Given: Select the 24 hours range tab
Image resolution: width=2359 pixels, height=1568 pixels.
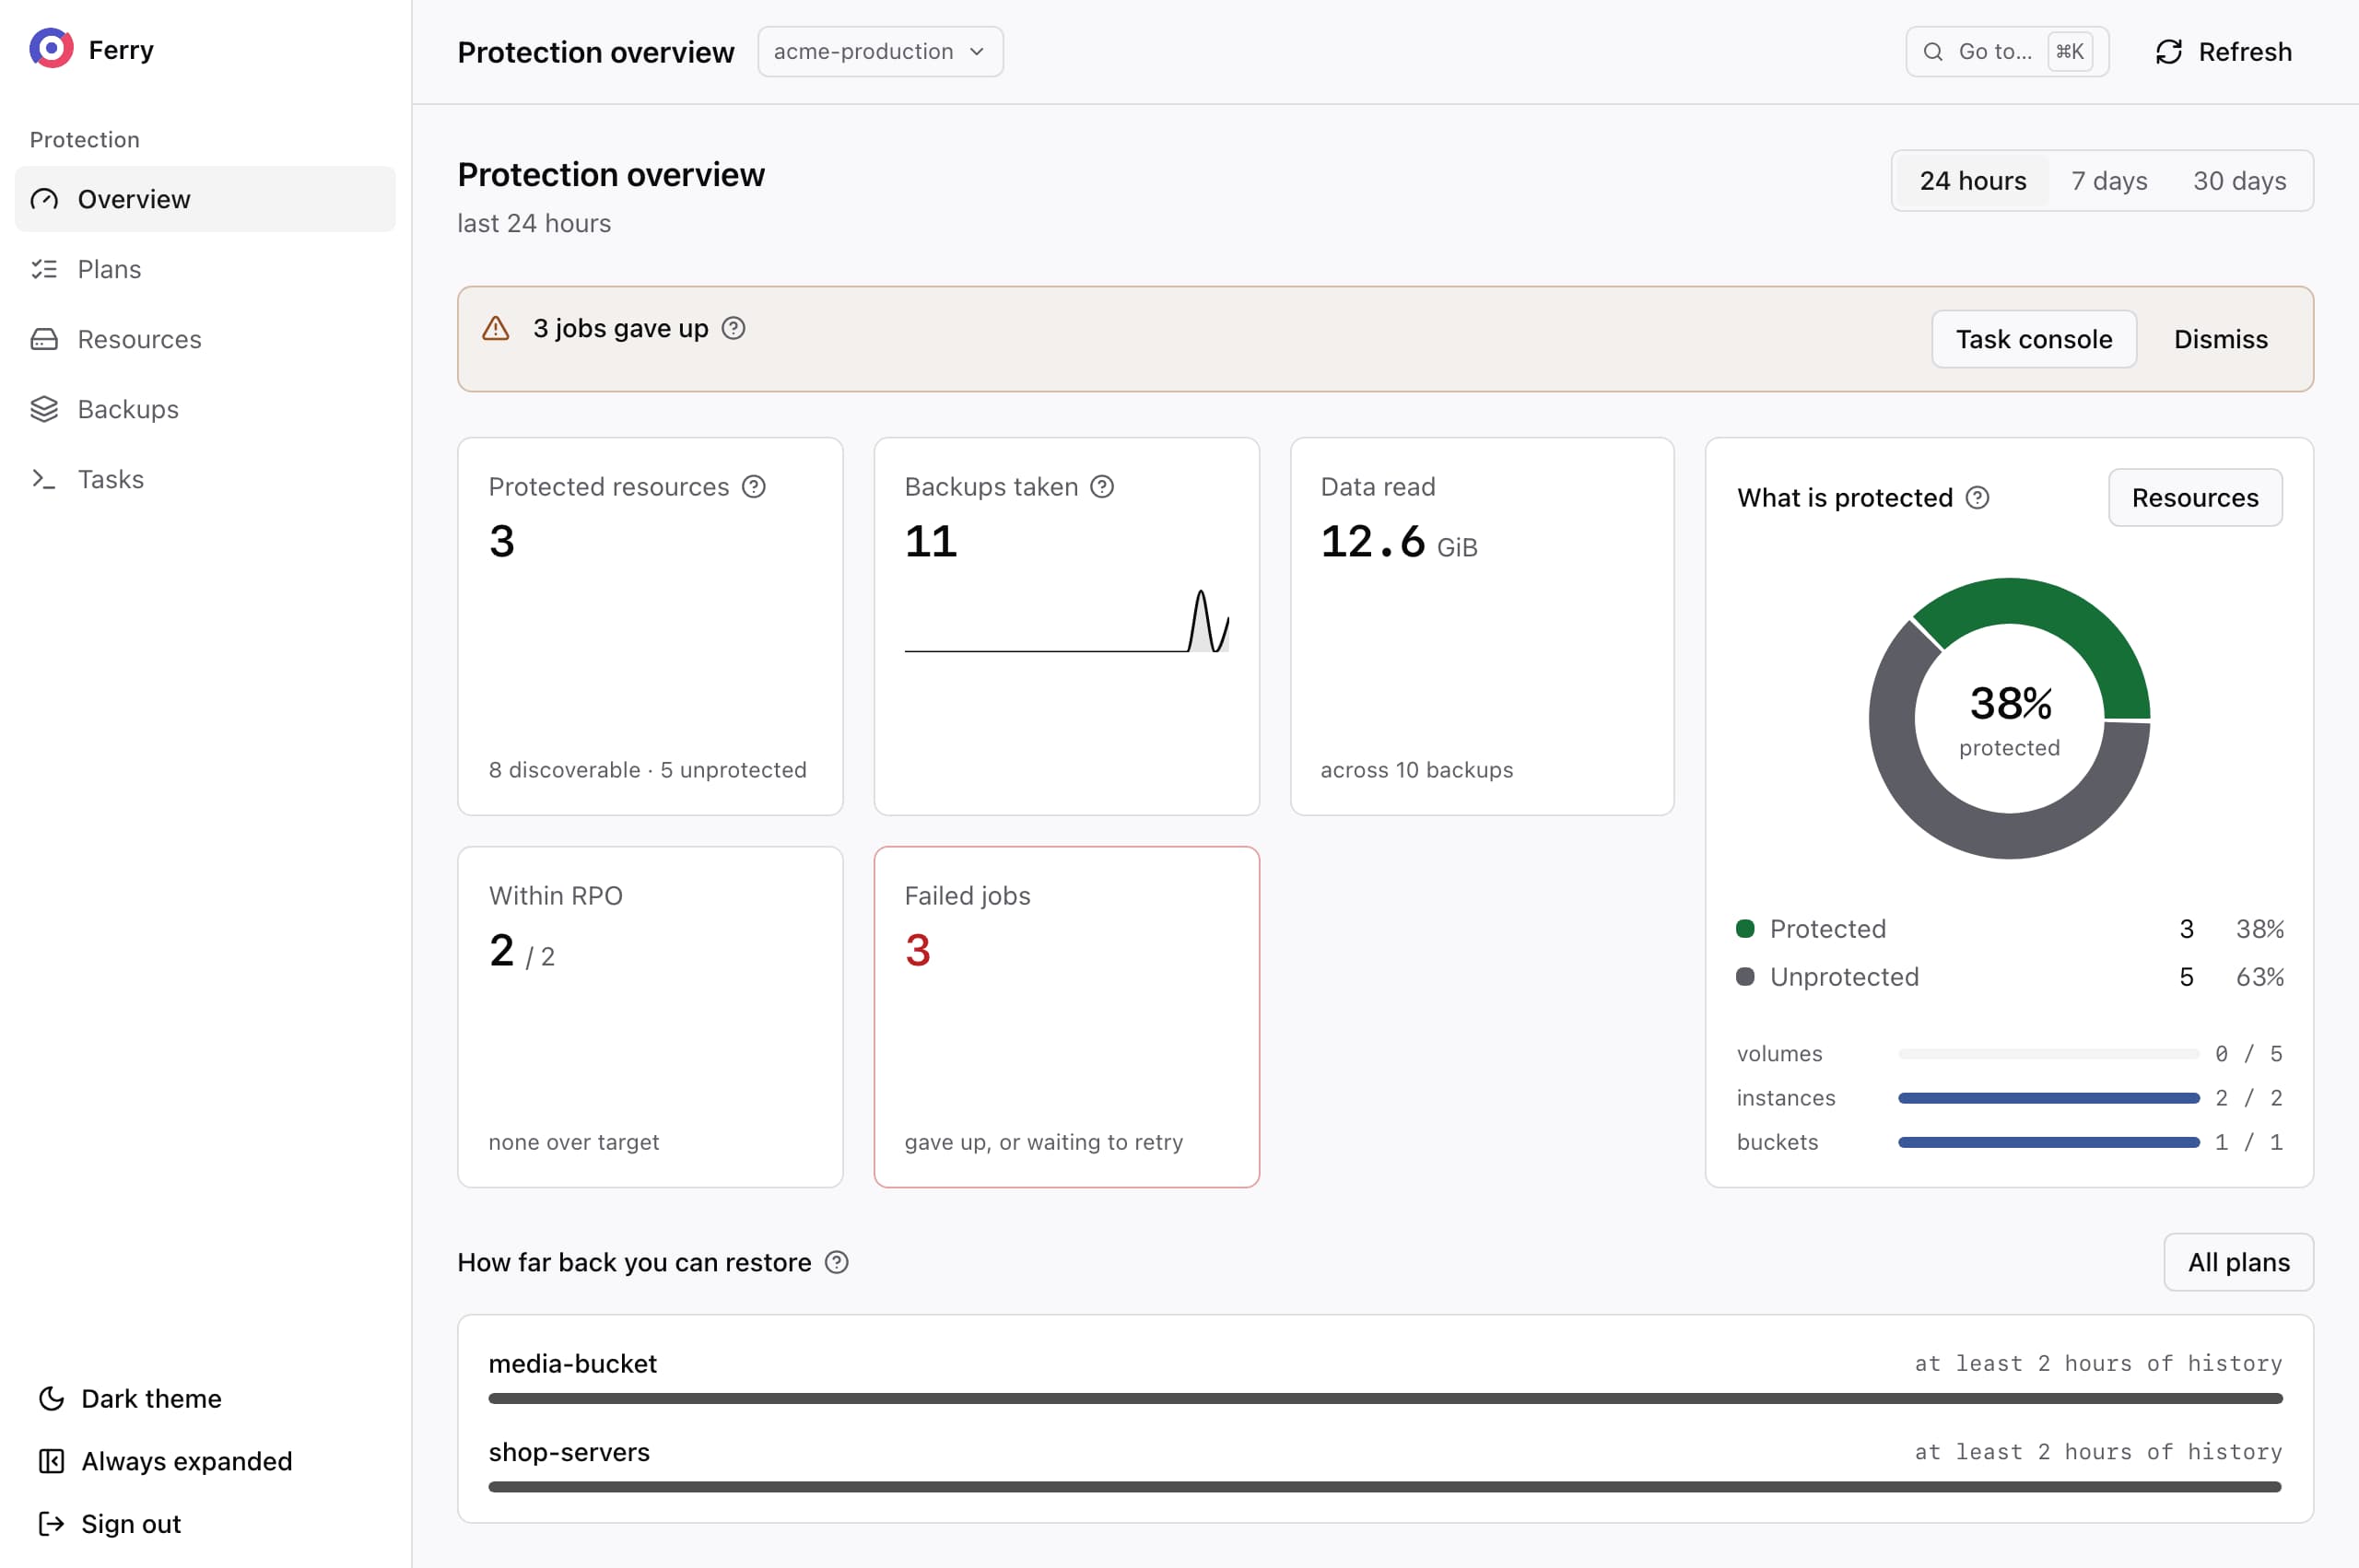Looking at the screenshot, I should (1972, 181).
